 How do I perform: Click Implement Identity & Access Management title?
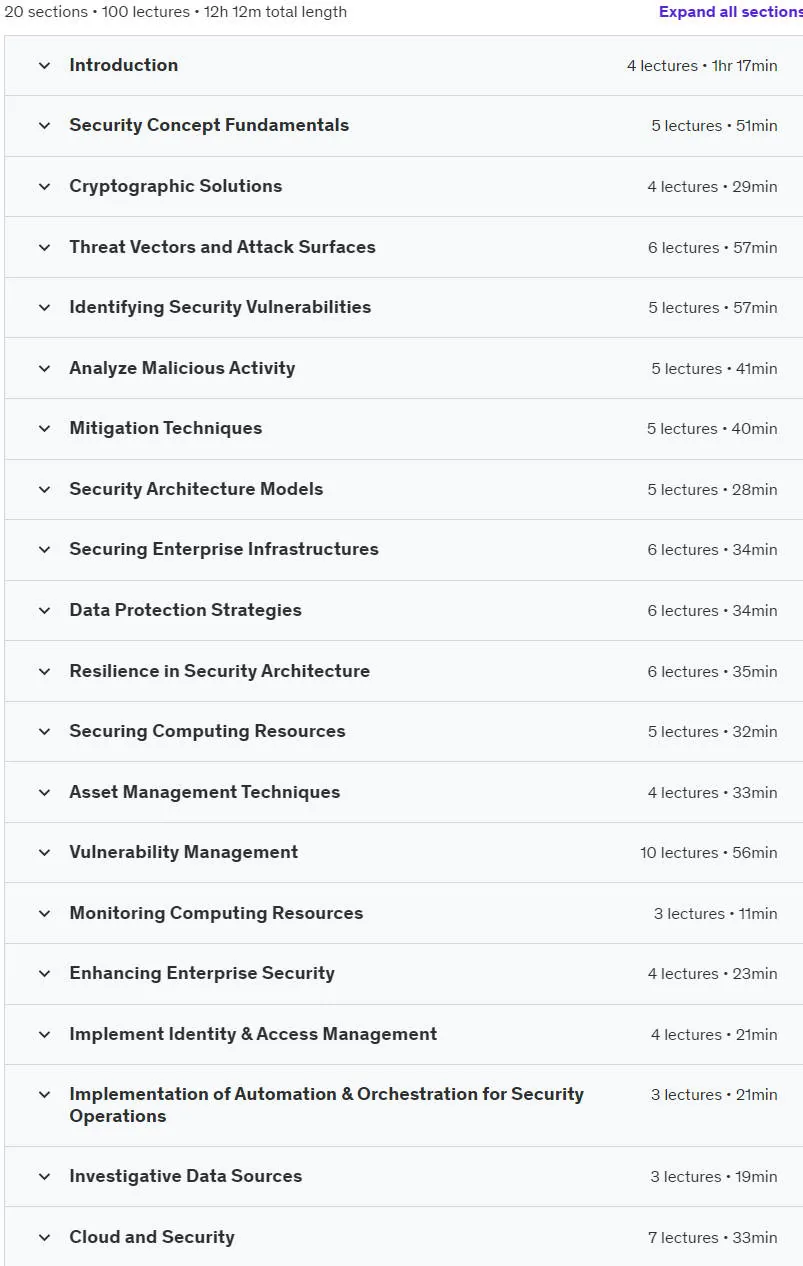253,1034
